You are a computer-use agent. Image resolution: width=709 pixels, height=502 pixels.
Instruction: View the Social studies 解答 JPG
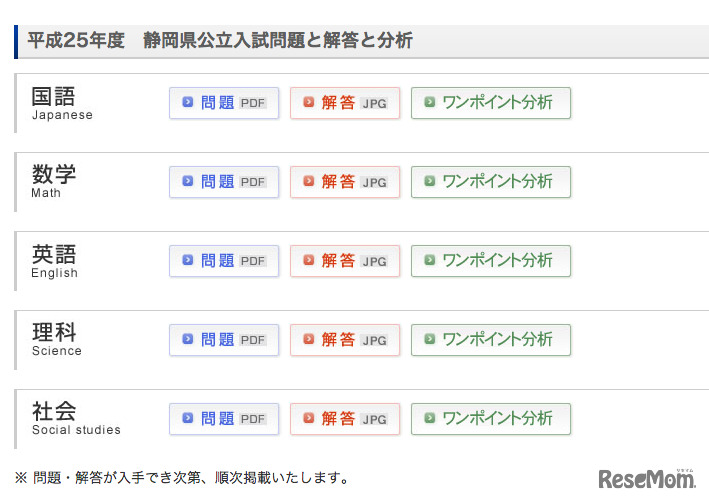[345, 419]
